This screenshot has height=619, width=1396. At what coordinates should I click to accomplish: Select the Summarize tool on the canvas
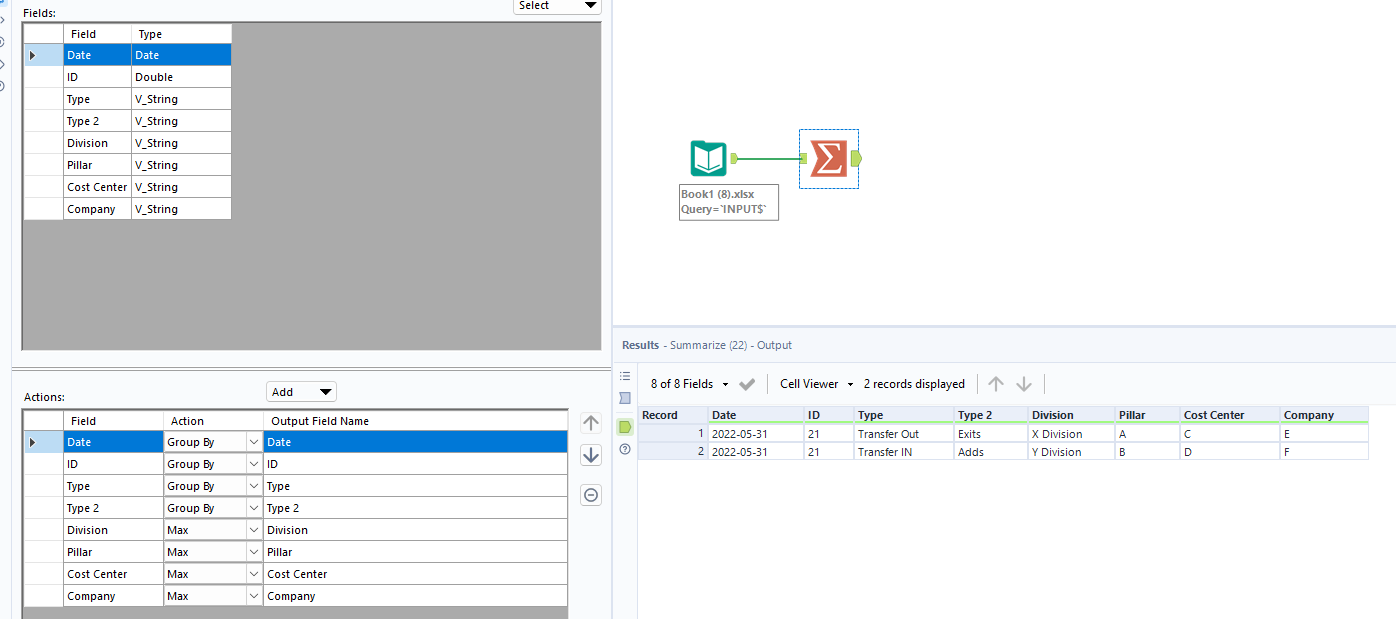(828, 158)
